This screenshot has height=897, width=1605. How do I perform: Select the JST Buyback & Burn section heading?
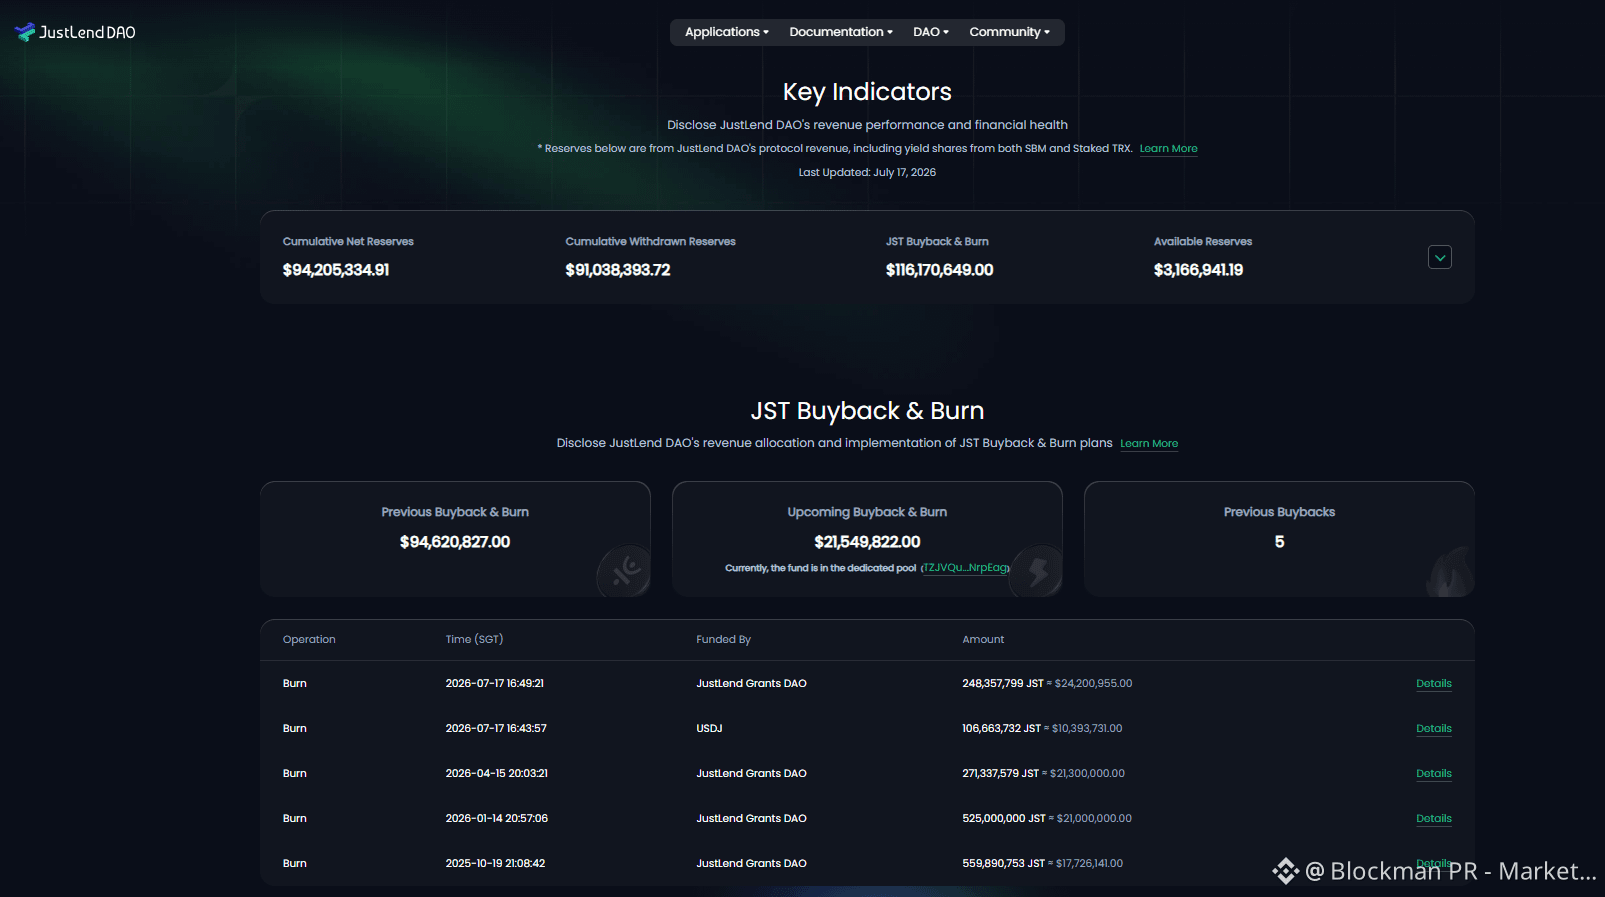pyautogui.click(x=867, y=411)
